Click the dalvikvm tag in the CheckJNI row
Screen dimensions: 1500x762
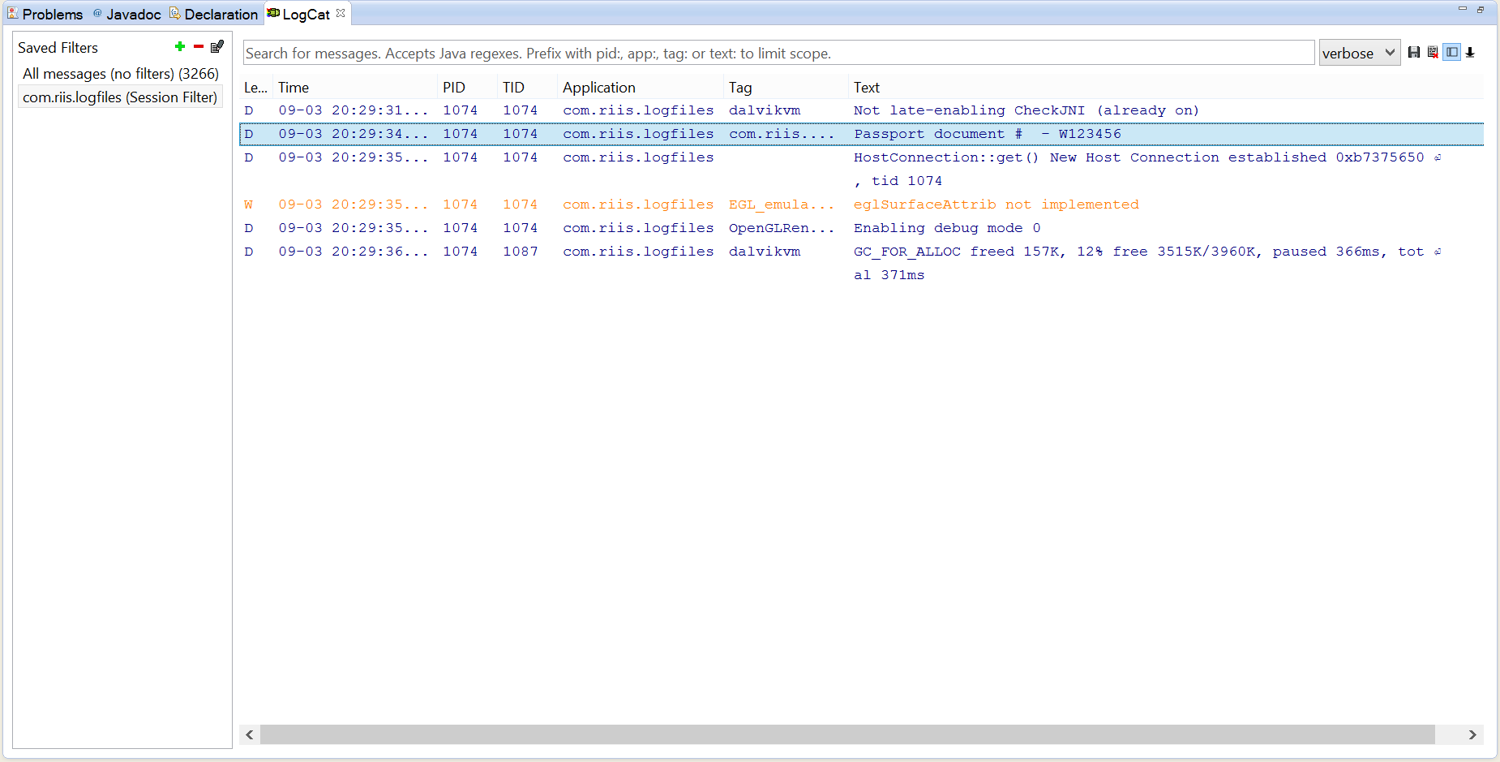point(764,110)
